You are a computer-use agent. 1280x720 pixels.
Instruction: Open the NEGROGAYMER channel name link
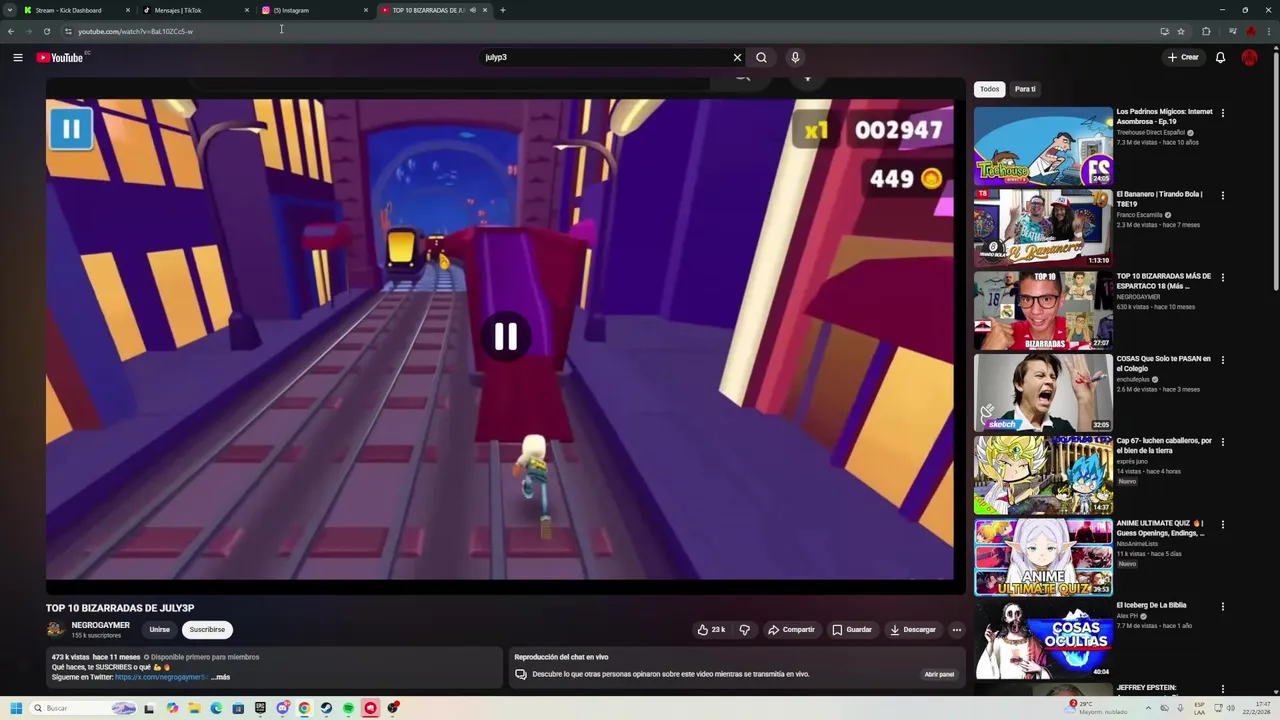pos(100,625)
